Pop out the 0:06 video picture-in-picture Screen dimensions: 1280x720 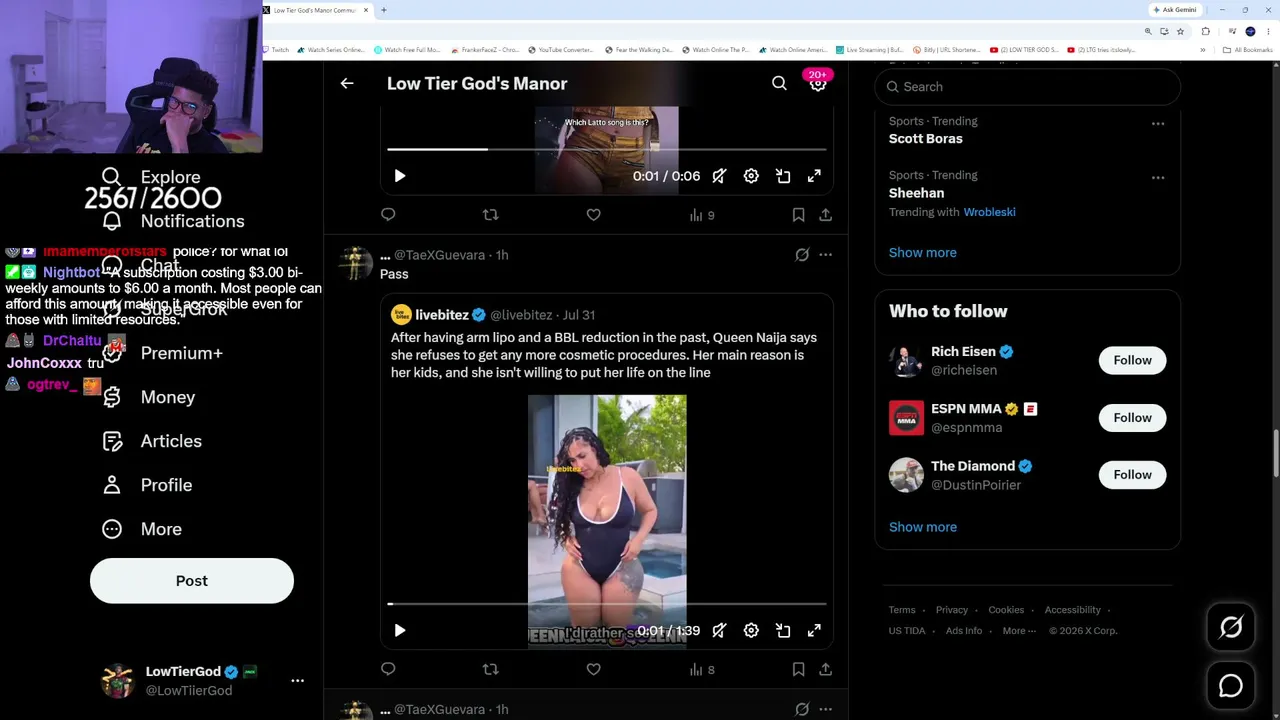point(783,176)
